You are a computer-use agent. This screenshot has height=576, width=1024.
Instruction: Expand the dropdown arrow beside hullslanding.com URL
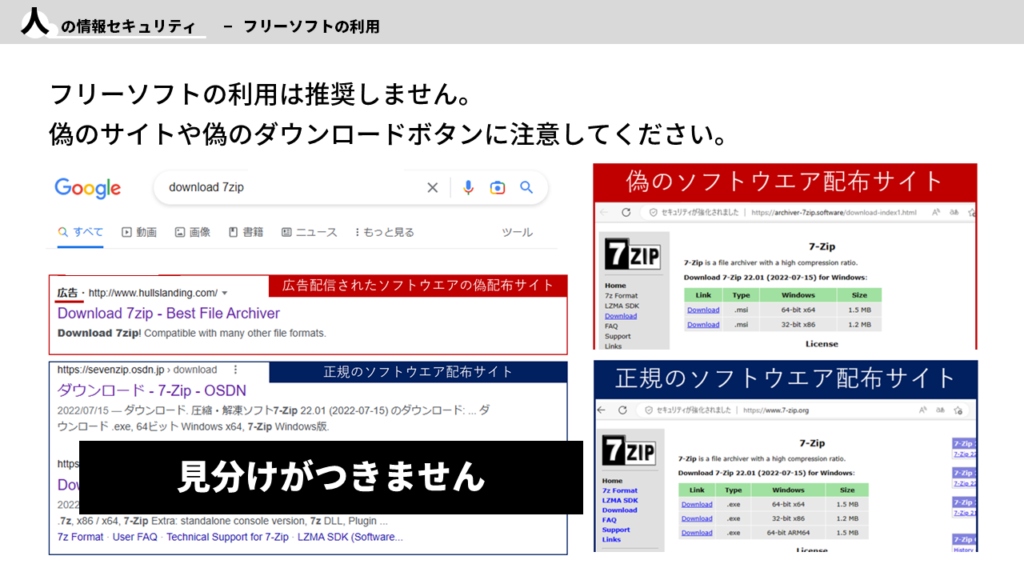[x=225, y=293]
